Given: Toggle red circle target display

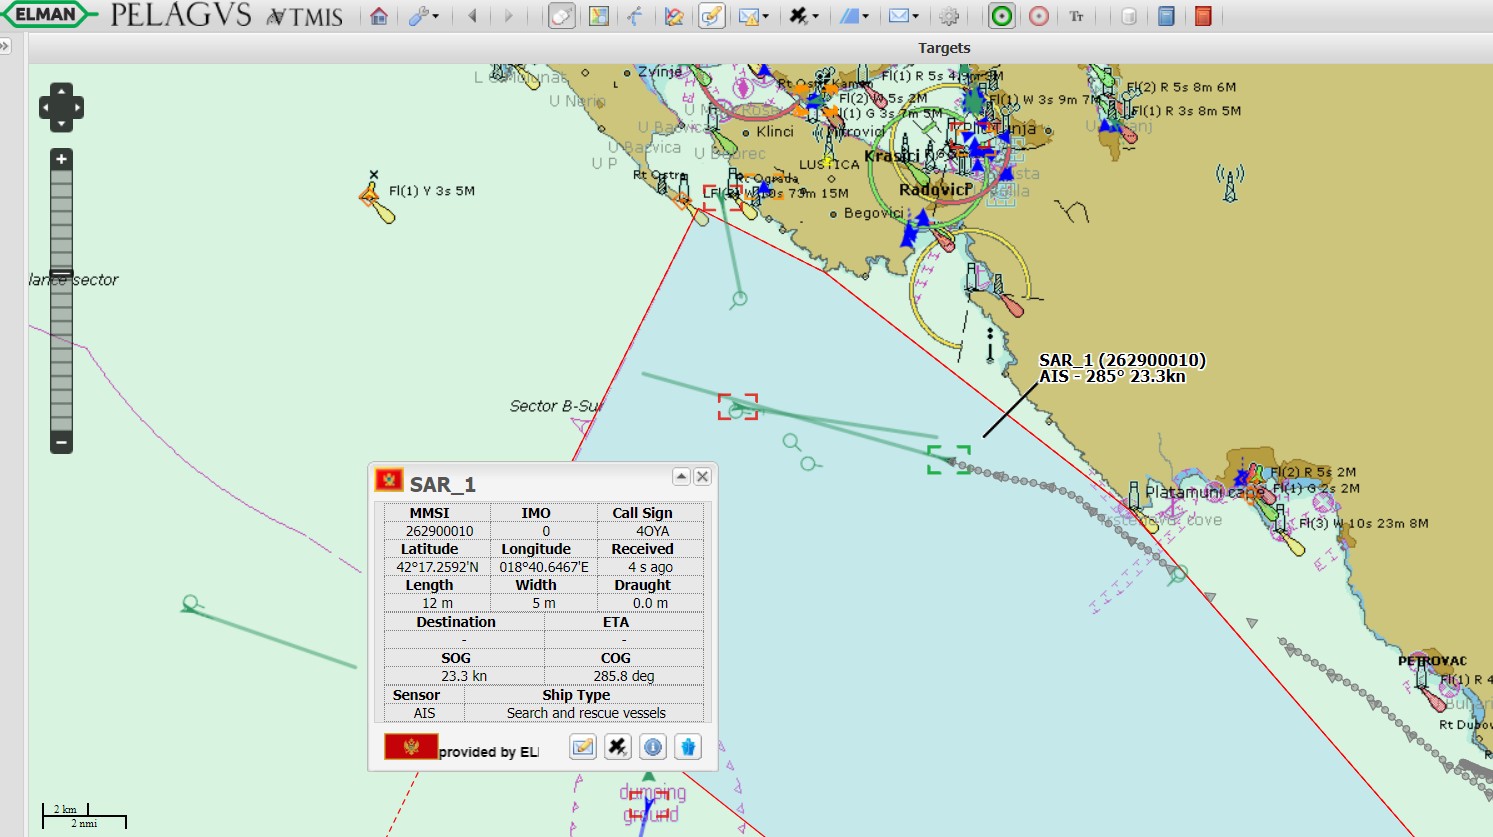Looking at the screenshot, I should (x=1039, y=16).
